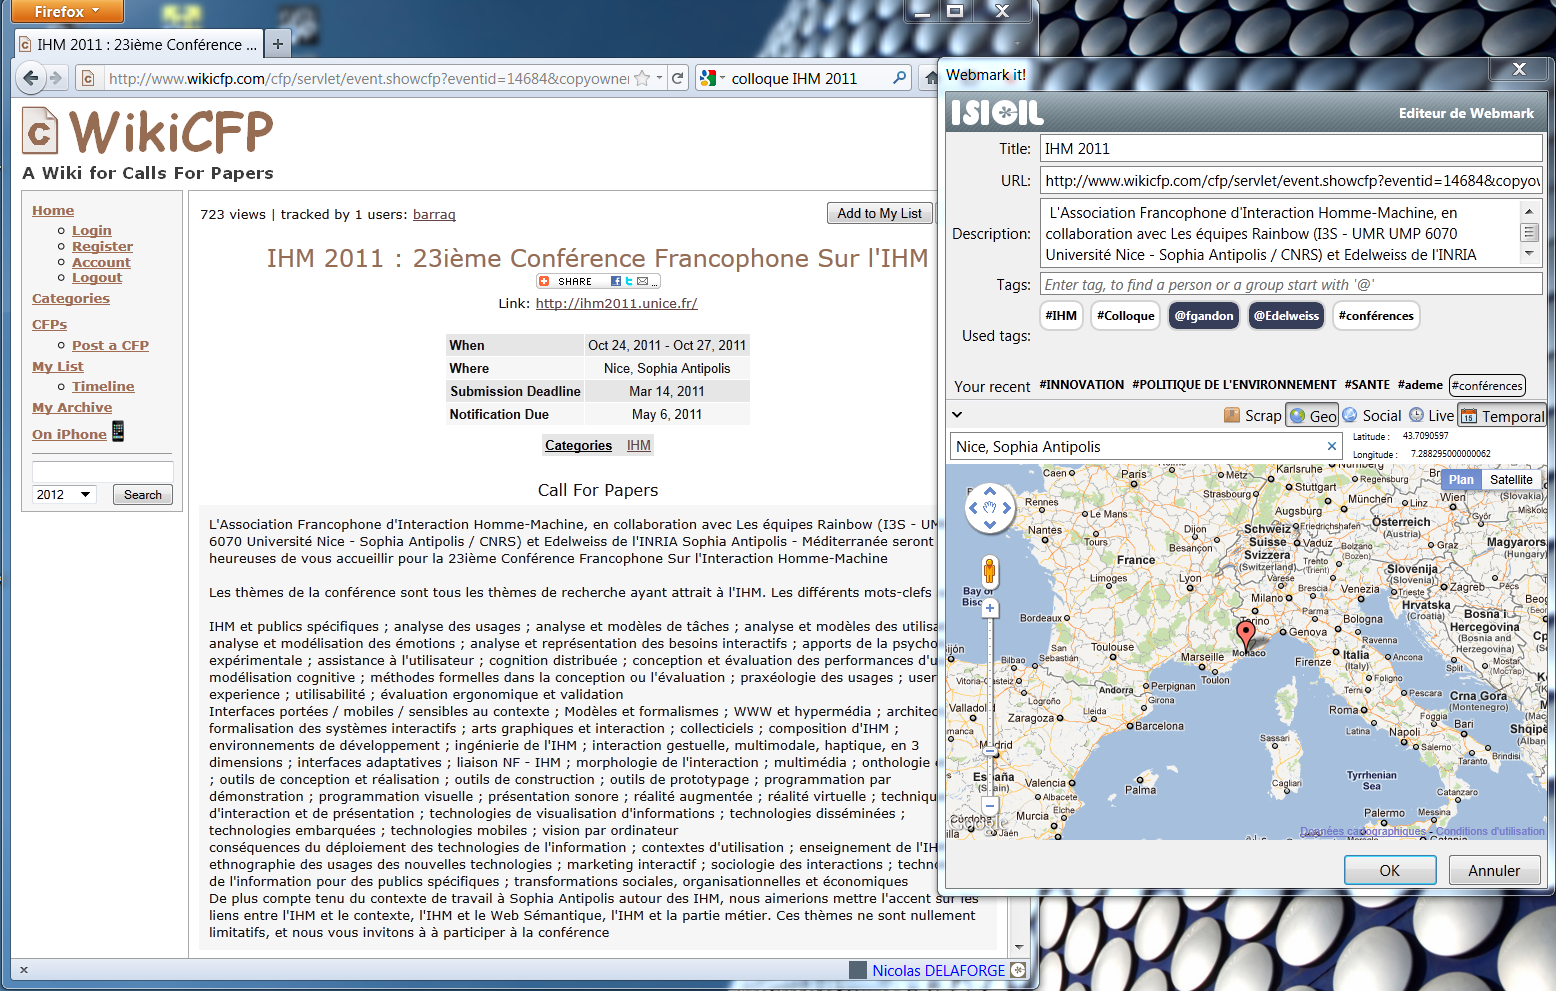Screen dimensions: 1556x991
Task: Open My List in sidebar
Action: coord(58,366)
